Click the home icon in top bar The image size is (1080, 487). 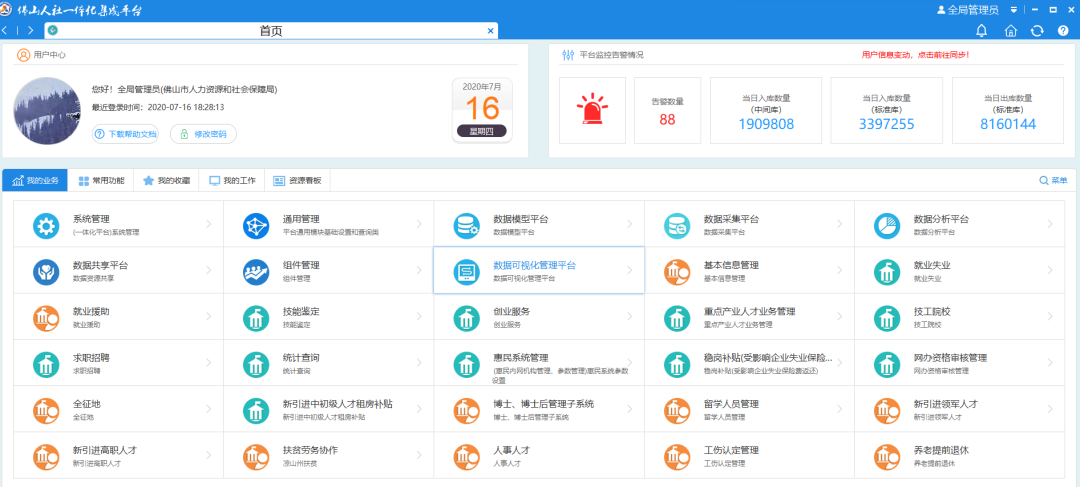[x=1010, y=31]
